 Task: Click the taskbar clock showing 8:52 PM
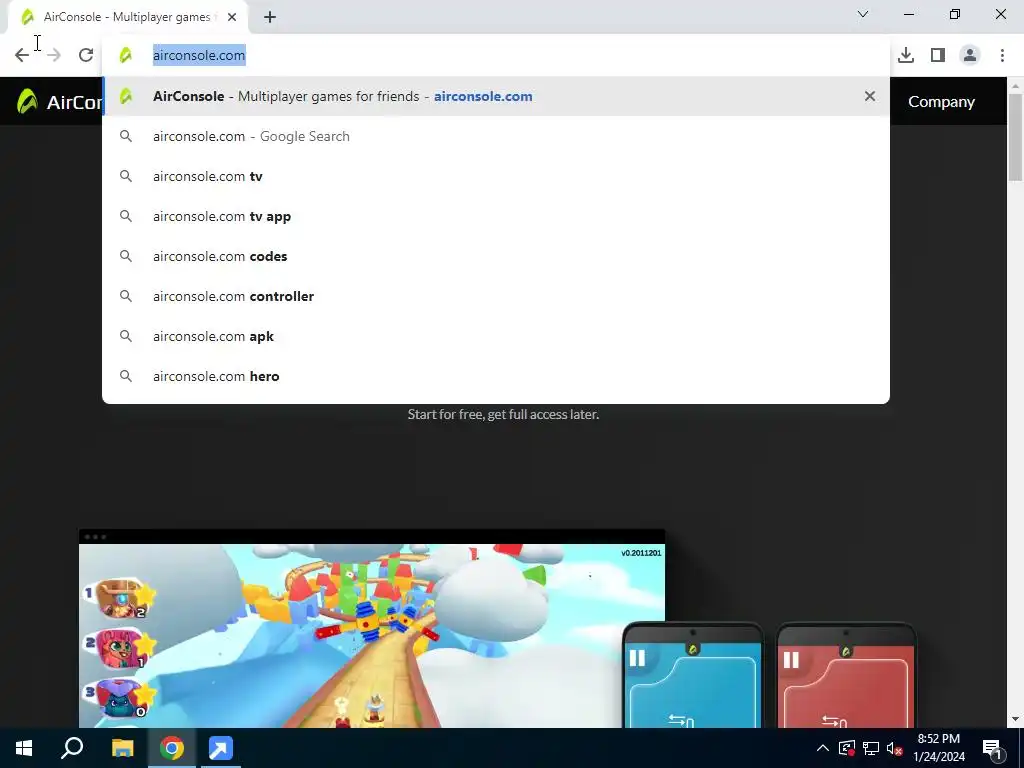pos(938,748)
